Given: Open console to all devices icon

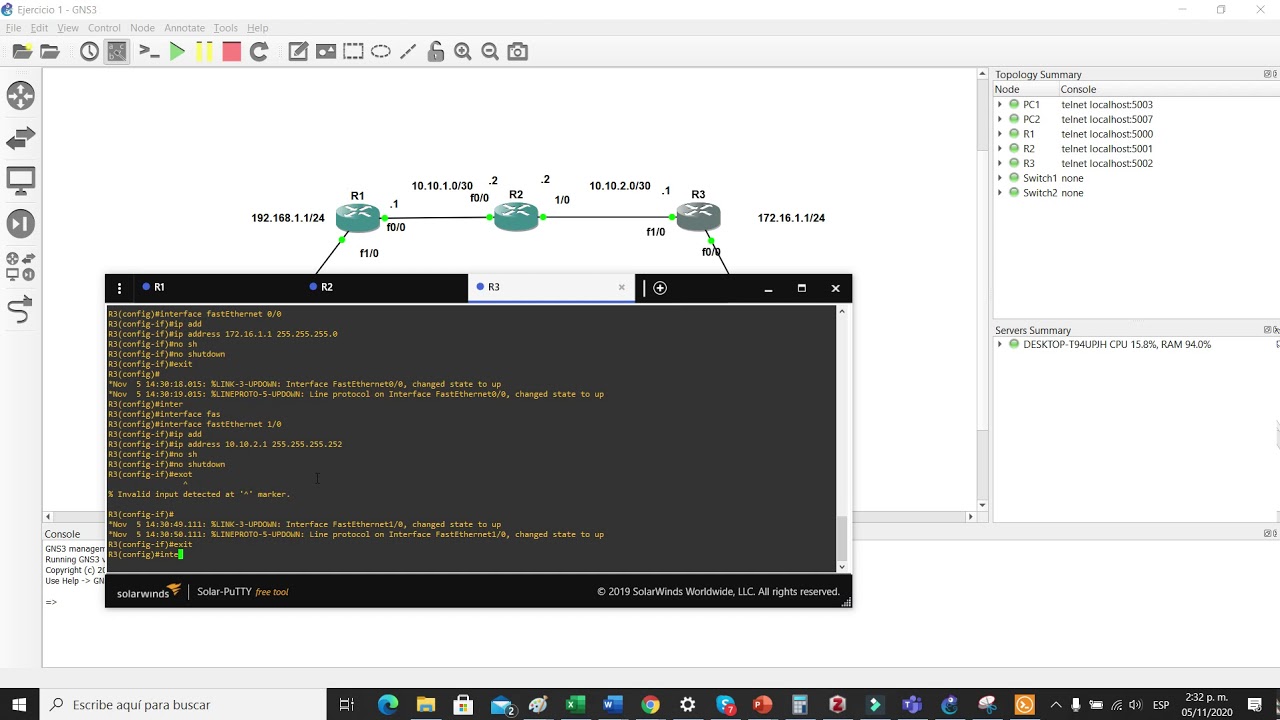Looking at the screenshot, I should pos(149,52).
